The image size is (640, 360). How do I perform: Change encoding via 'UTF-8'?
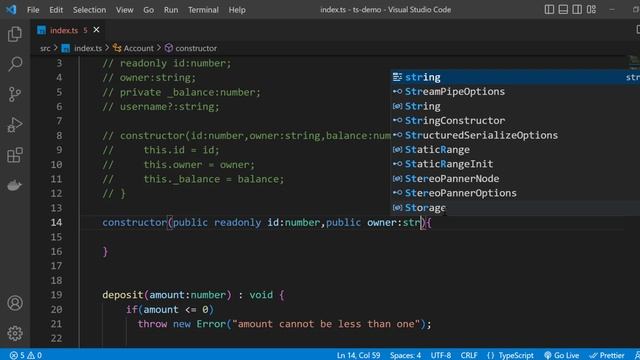click(x=441, y=355)
